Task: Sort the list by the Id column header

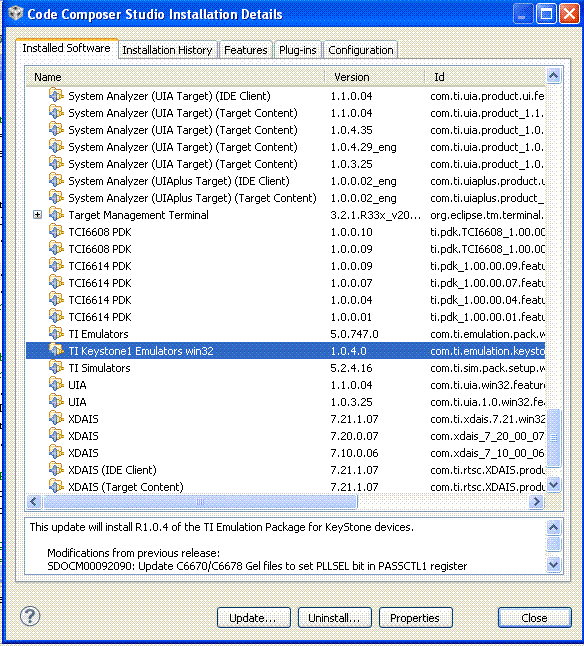Action: pos(485,77)
